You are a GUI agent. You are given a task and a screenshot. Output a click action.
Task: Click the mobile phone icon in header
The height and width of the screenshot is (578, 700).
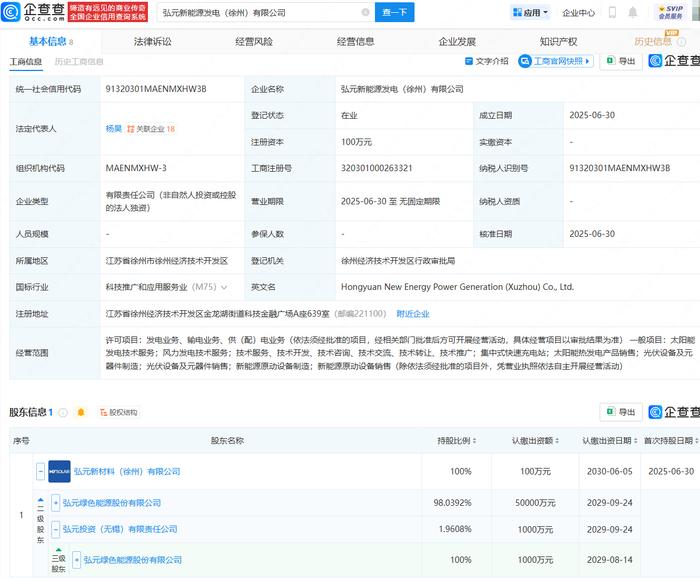click(x=612, y=12)
